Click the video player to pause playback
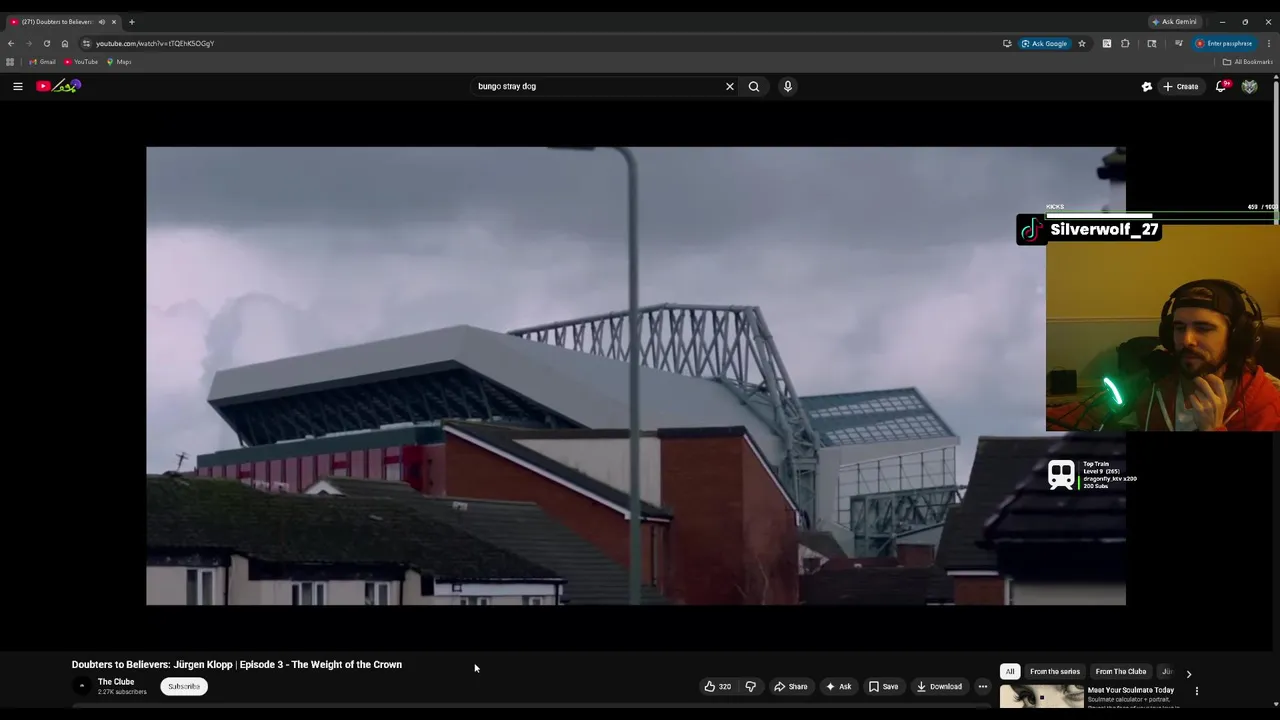Viewport: 1280px width, 720px height. coord(636,376)
